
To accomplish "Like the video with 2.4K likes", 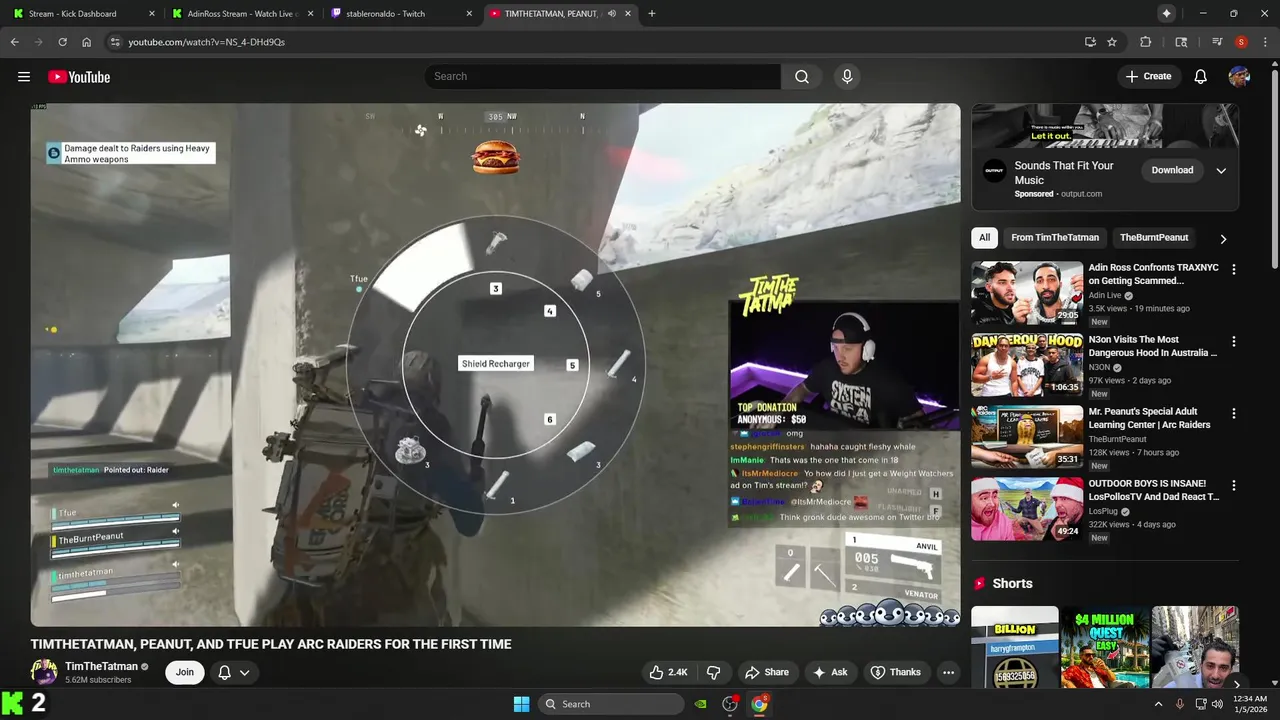I will point(668,672).
